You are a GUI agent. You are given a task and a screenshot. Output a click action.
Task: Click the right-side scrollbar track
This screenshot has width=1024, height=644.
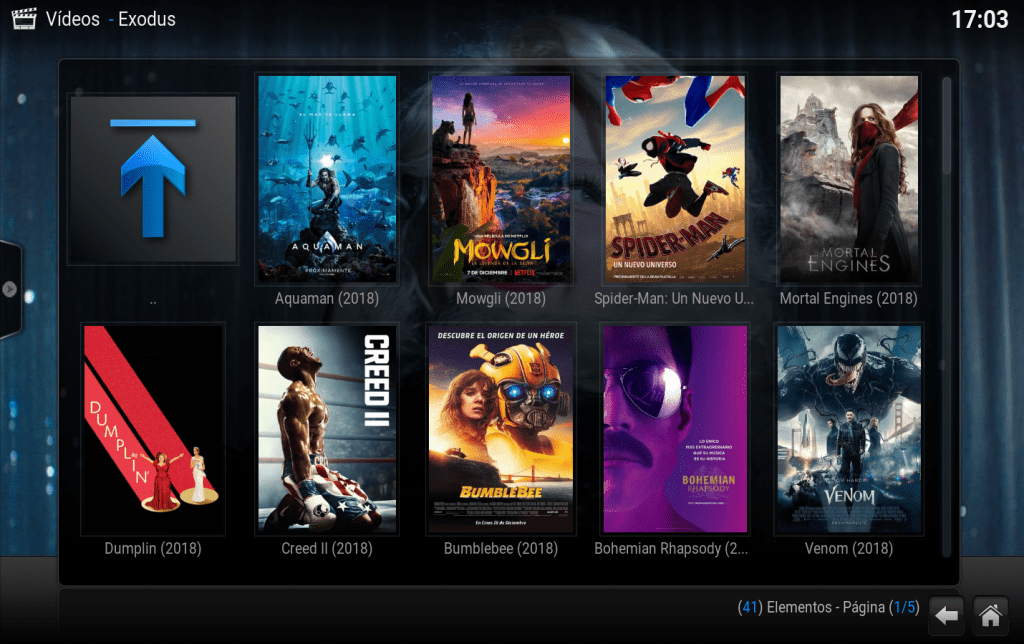click(x=949, y=320)
